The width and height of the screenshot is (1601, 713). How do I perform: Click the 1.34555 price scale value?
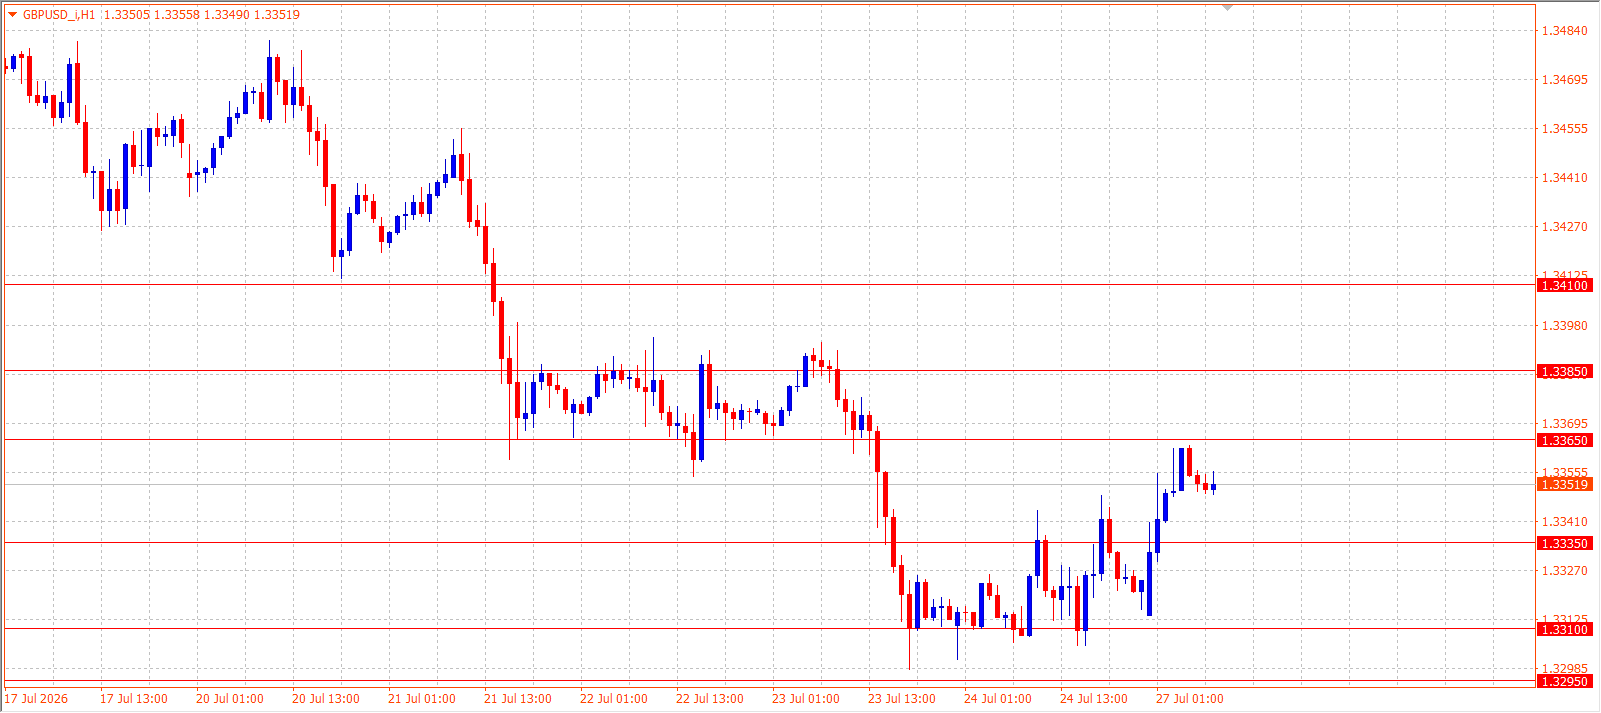point(1564,129)
